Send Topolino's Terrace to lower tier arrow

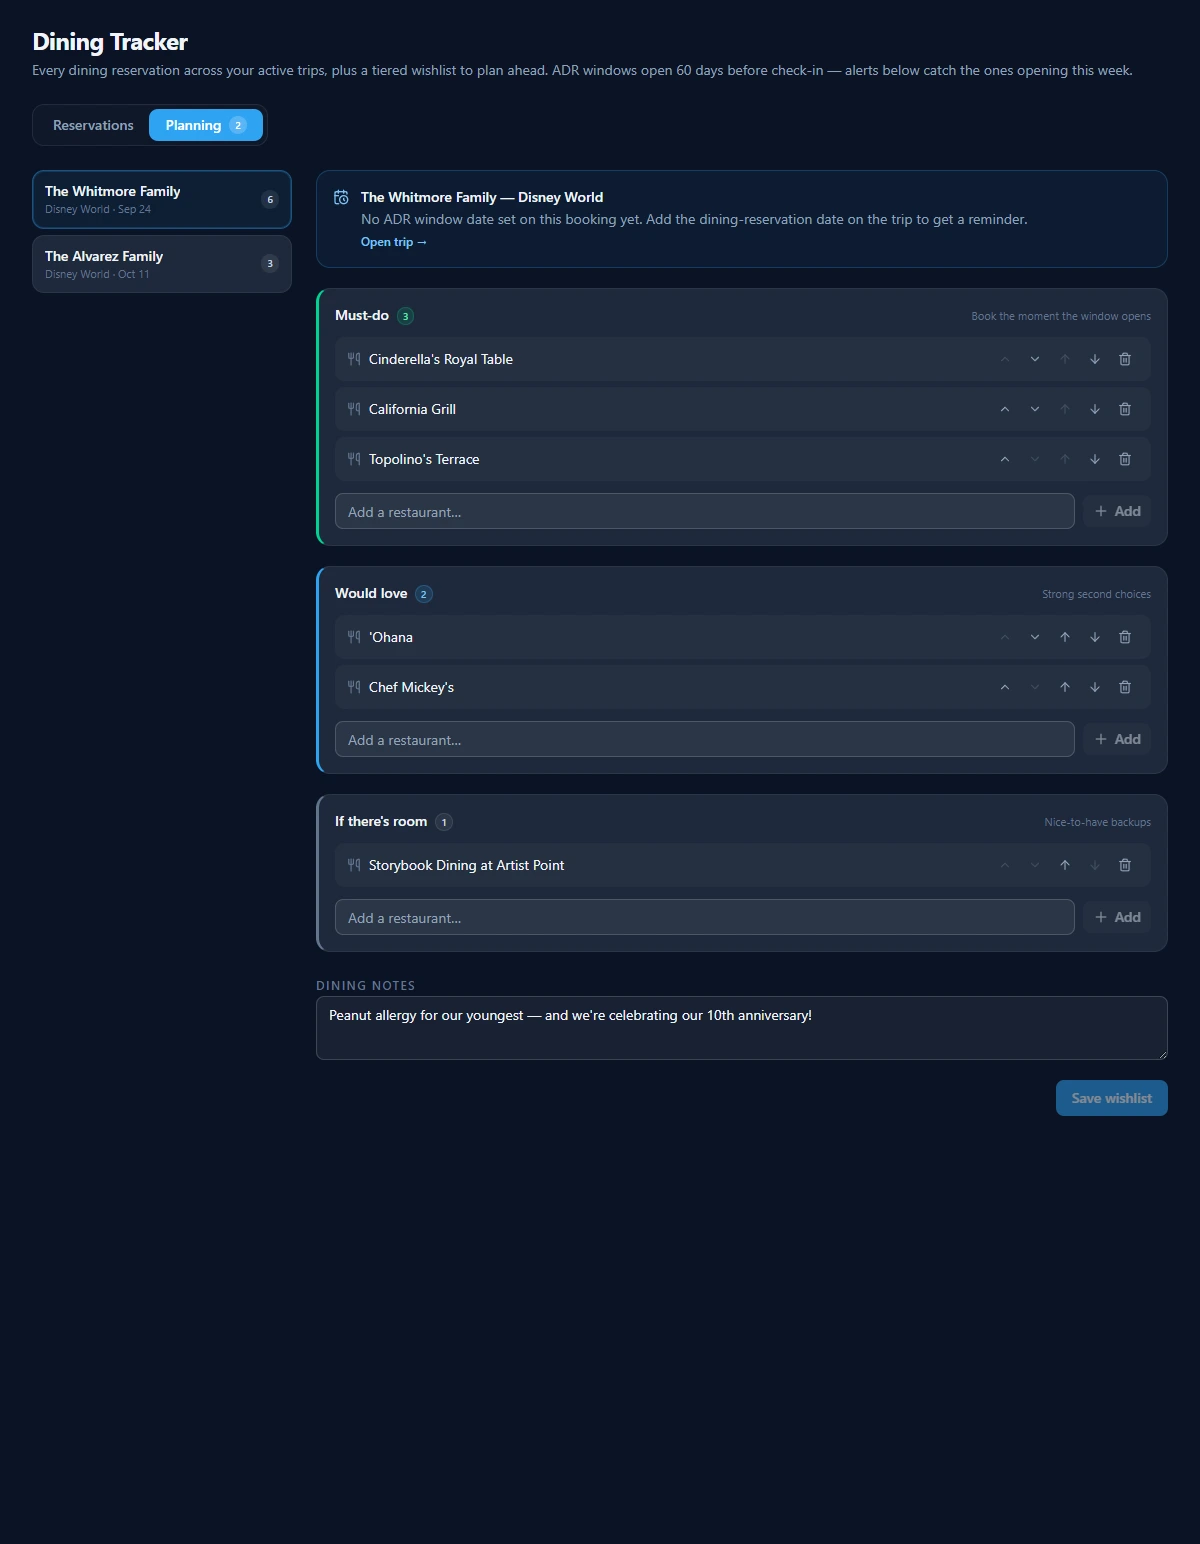(1095, 459)
